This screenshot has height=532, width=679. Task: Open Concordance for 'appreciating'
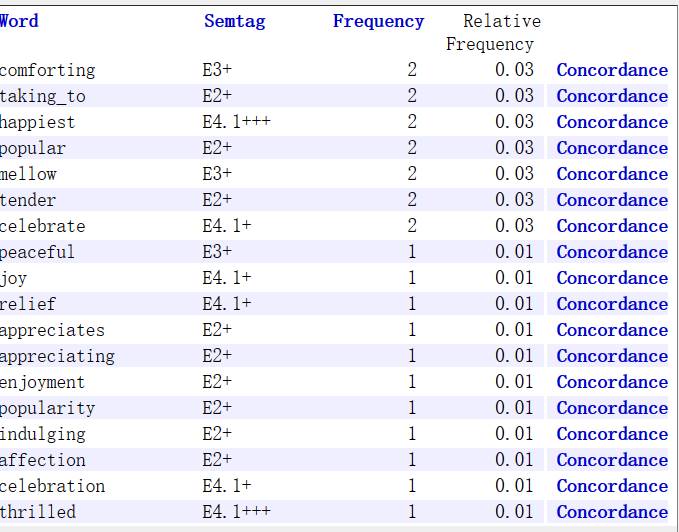tap(612, 356)
